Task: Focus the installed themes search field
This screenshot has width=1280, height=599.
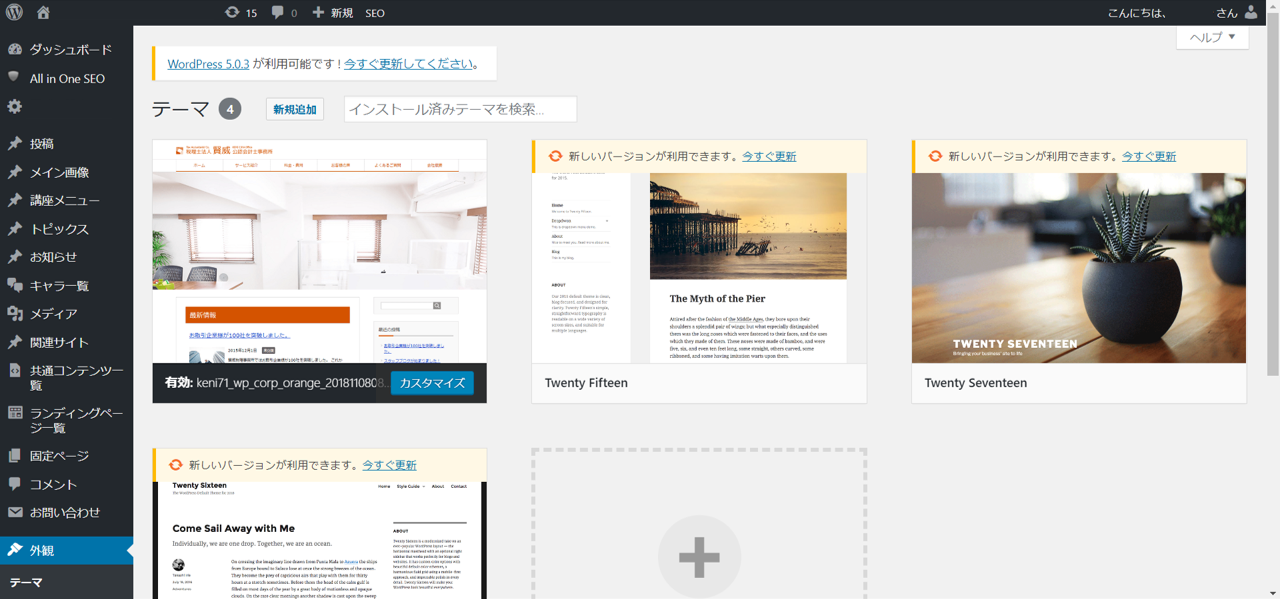Action: pyautogui.click(x=460, y=109)
